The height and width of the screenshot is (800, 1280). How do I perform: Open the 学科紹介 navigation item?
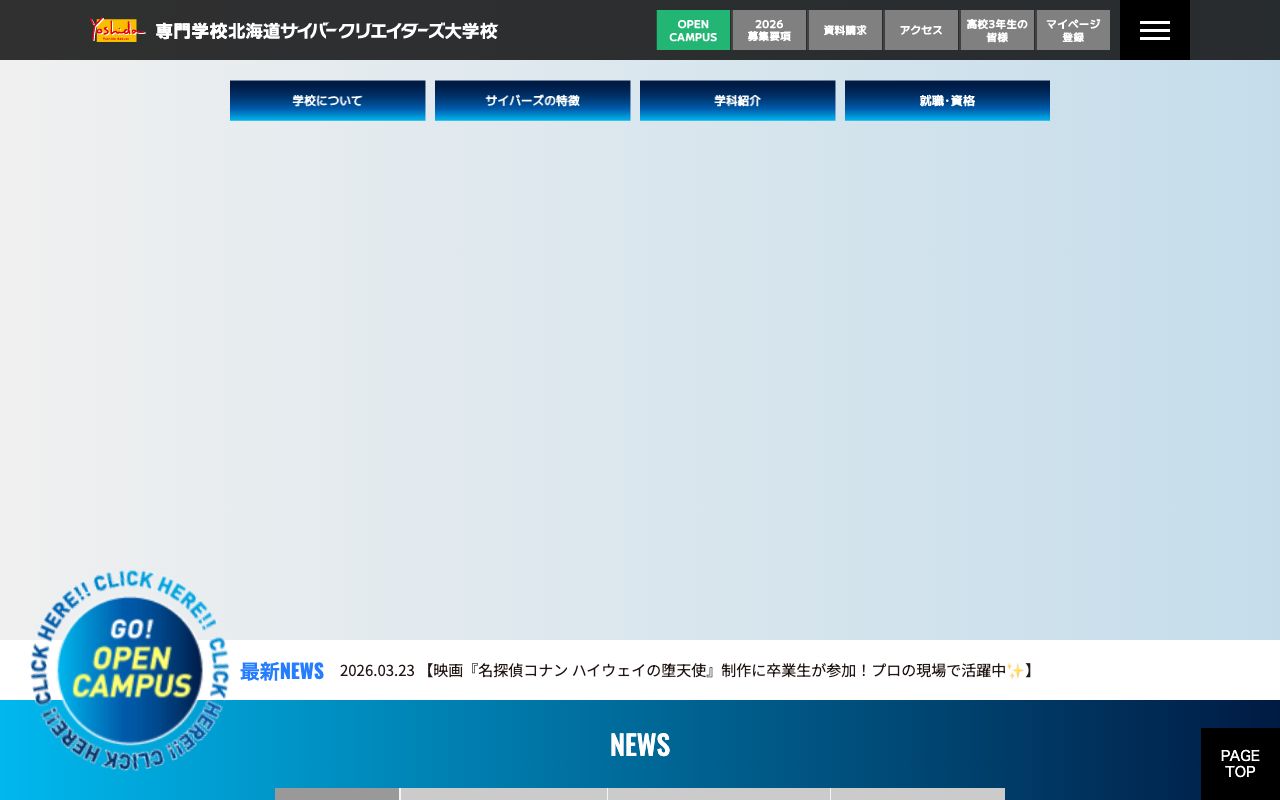point(737,100)
